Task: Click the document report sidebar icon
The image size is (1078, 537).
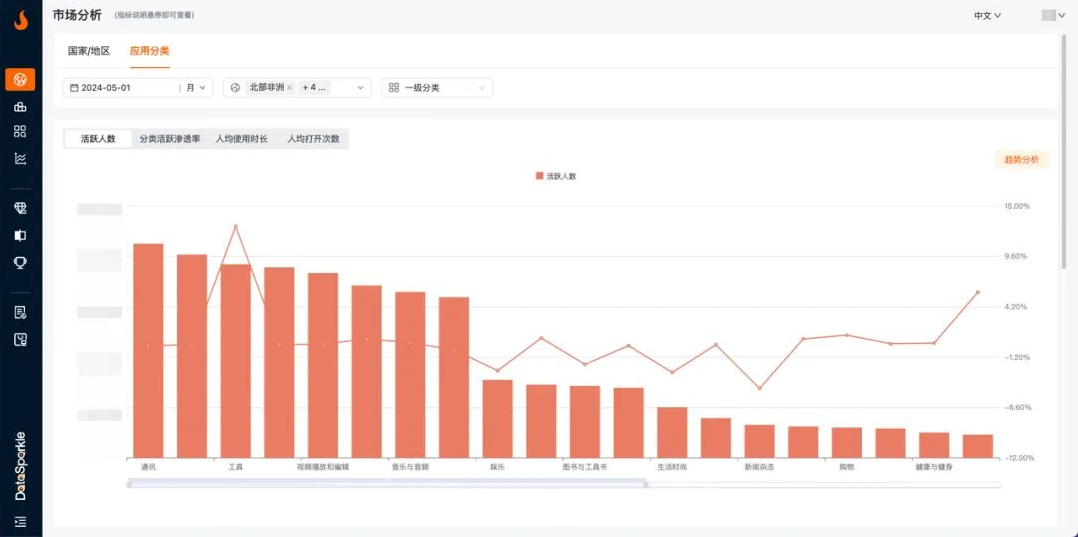Action: (x=20, y=312)
